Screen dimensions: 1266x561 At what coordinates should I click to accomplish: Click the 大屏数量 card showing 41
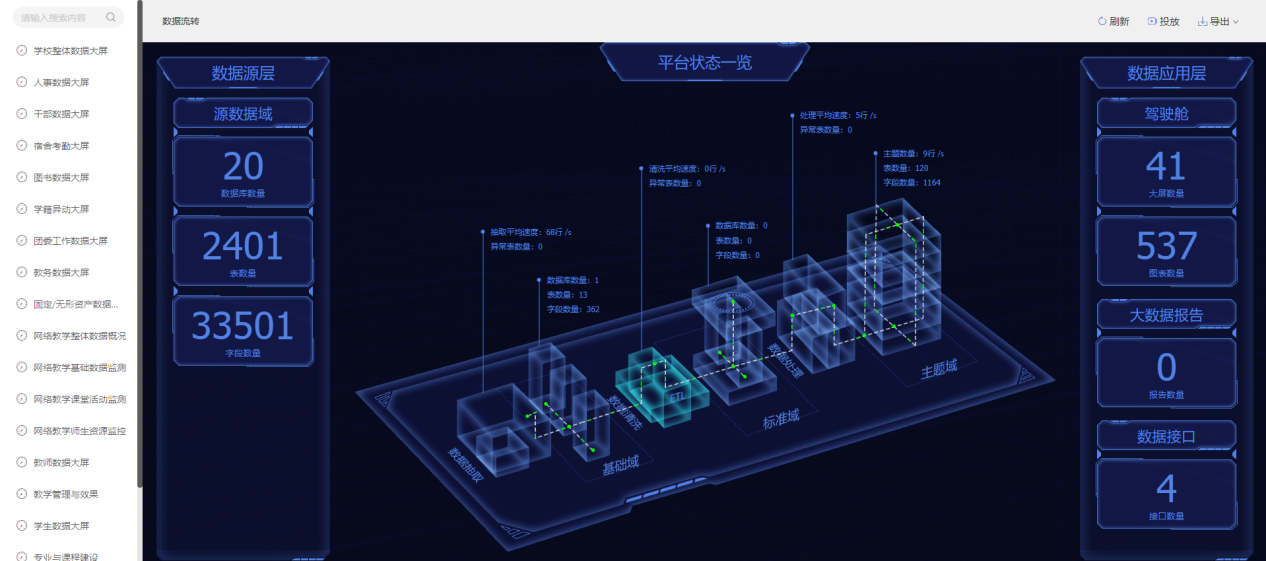(x=1166, y=172)
